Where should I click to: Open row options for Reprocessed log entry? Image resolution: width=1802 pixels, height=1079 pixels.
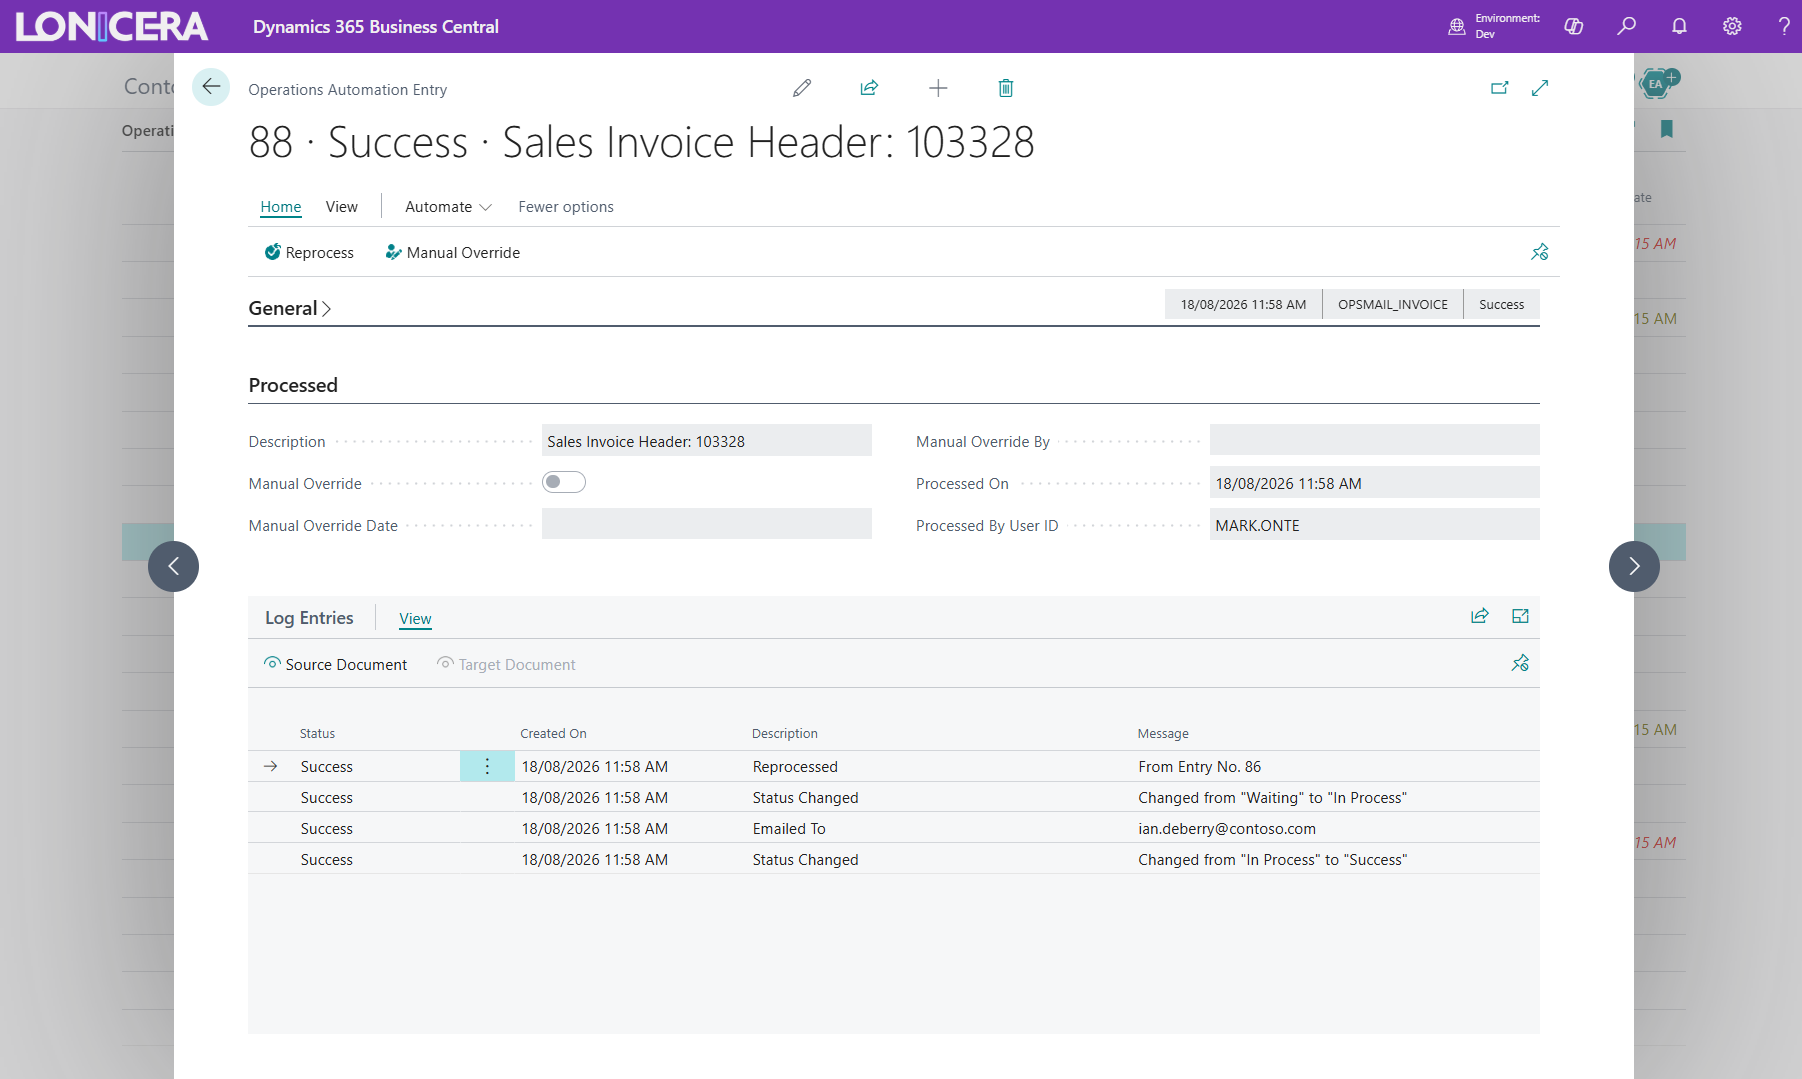pyautogui.click(x=487, y=766)
